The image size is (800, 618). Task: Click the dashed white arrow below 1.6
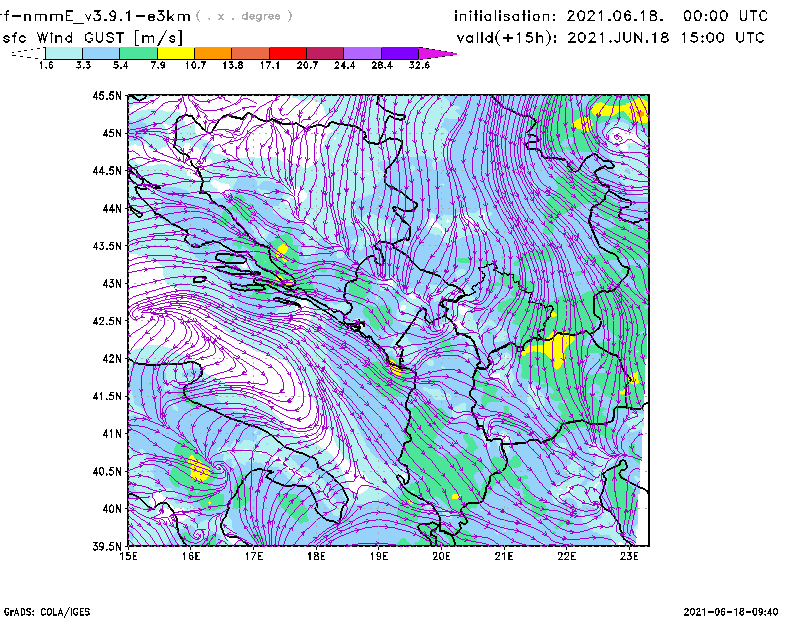28,53
